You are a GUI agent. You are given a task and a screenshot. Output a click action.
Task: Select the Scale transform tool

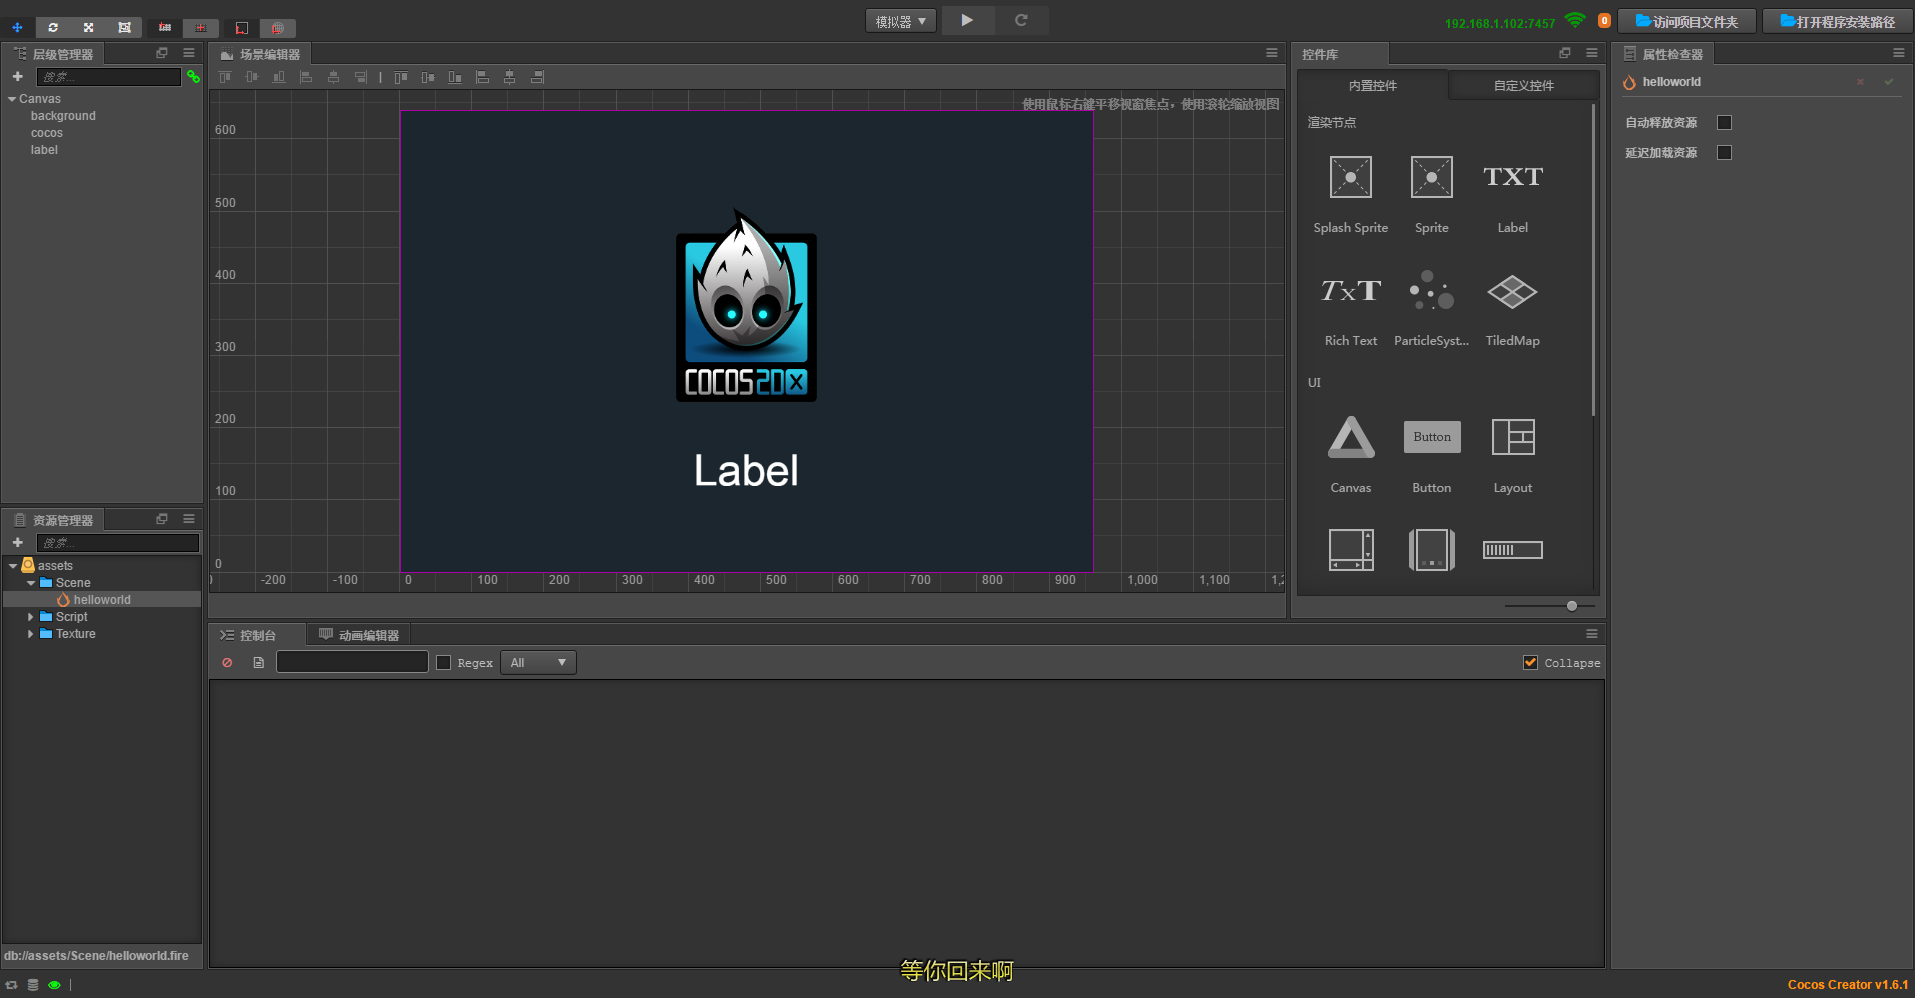[x=88, y=27]
